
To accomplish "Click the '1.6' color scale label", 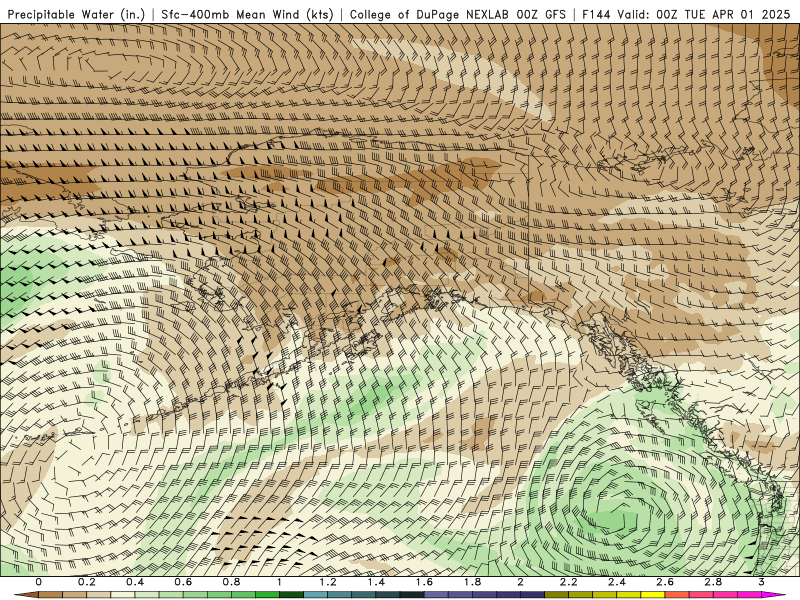I will [424, 582].
